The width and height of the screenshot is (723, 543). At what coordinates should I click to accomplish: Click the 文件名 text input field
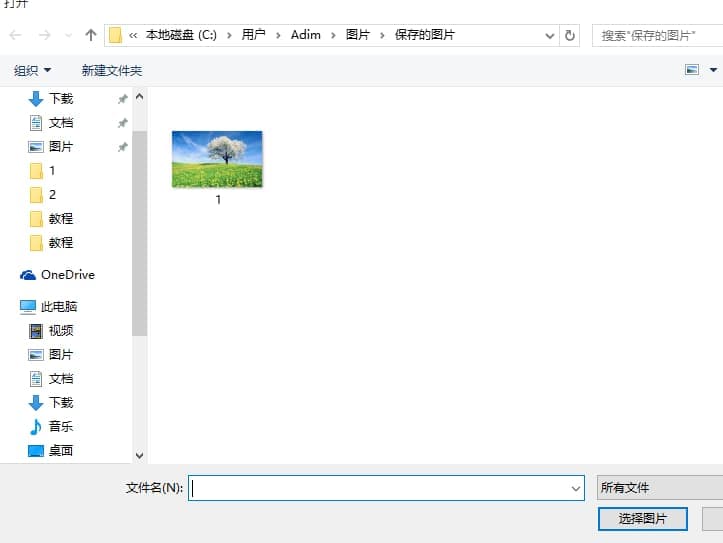378,488
